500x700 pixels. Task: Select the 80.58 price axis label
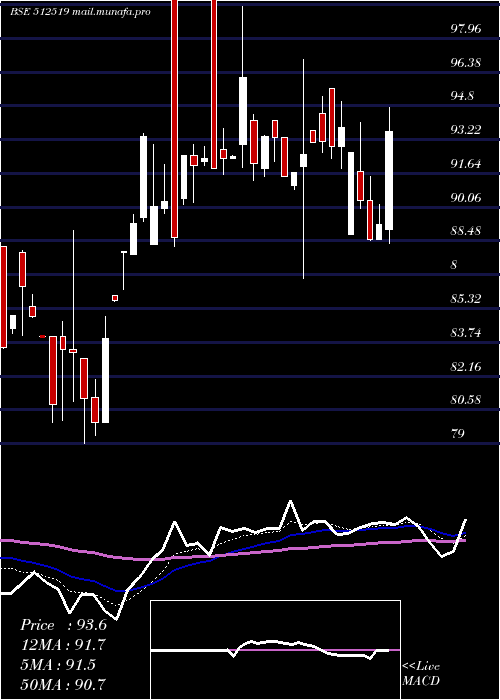466,400
